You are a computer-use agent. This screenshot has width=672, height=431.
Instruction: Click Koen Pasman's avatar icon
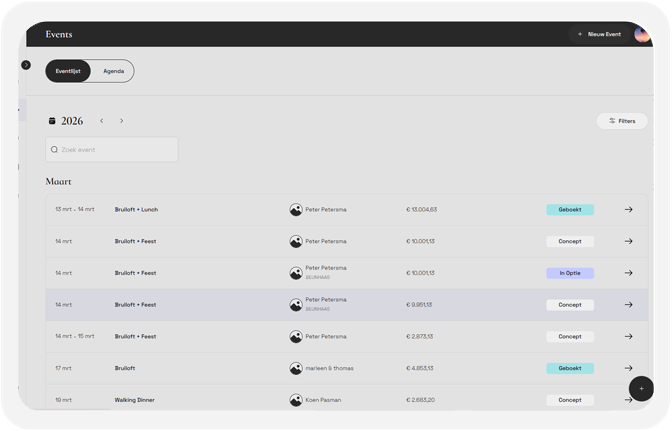[296, 400]
